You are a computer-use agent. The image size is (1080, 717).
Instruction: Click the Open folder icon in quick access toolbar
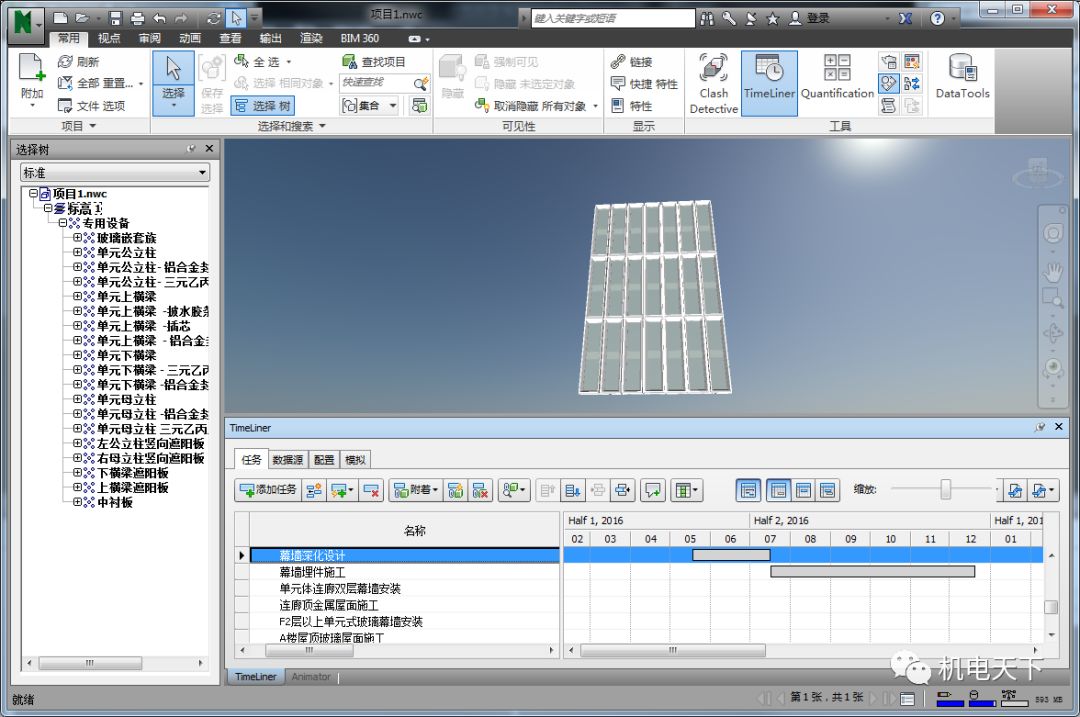tap(82, 19)
